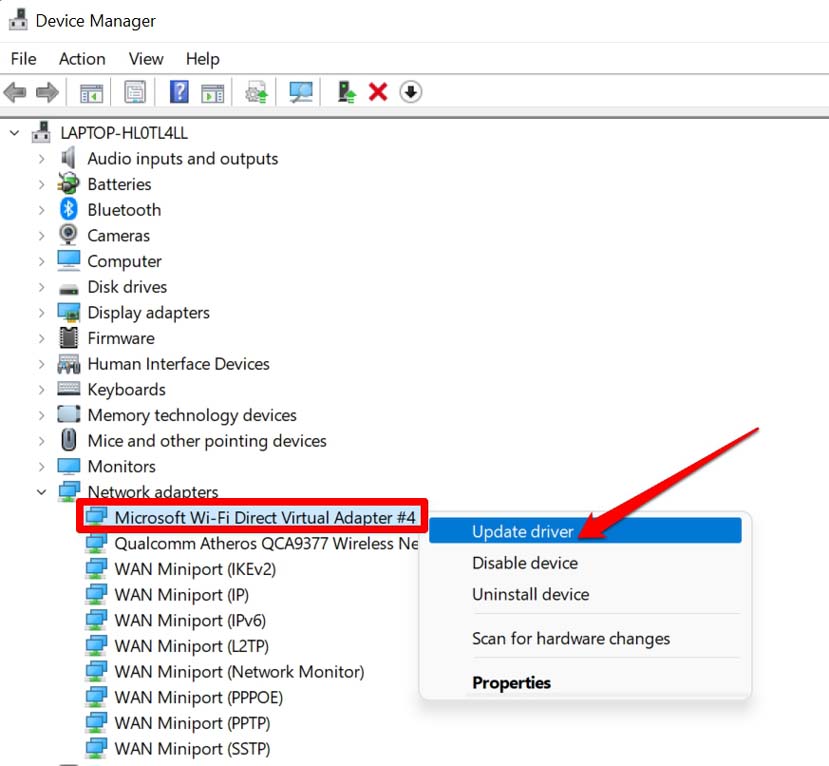Select WAN Miniport (IP)
Viewport: 829px width, 766px height.
[x=181, y=595]
